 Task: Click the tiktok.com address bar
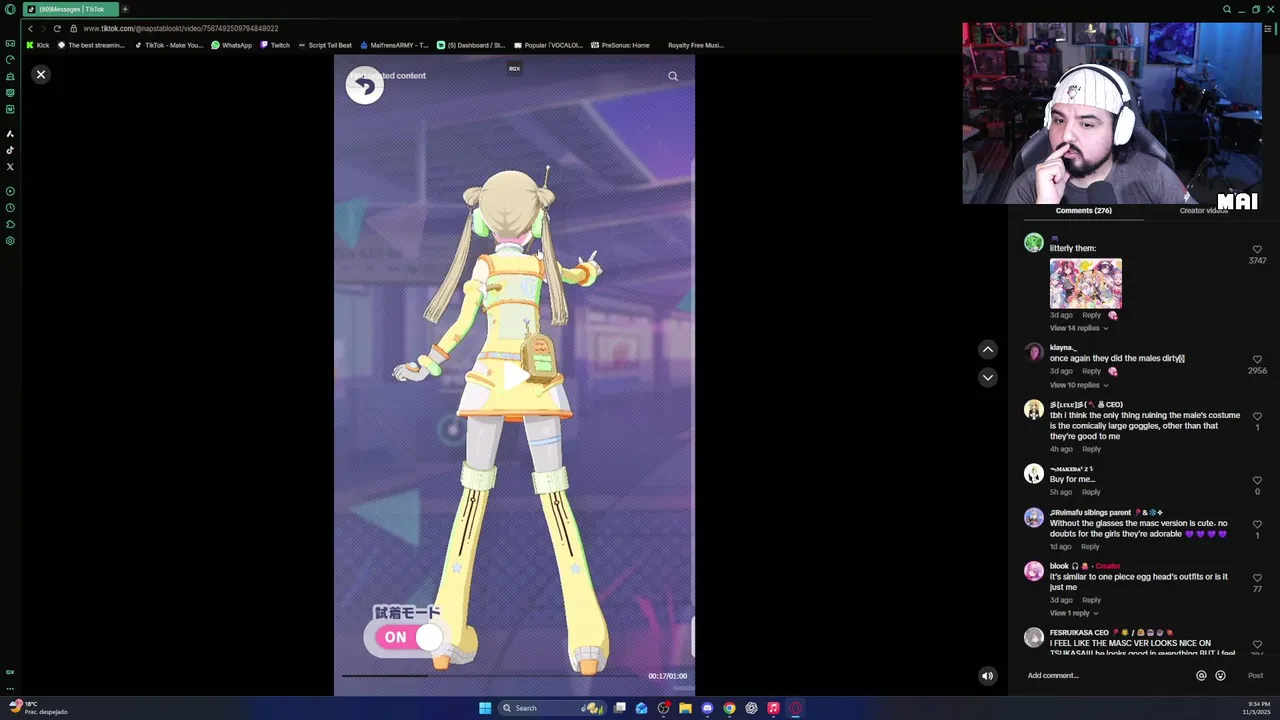tap(180, 28)
